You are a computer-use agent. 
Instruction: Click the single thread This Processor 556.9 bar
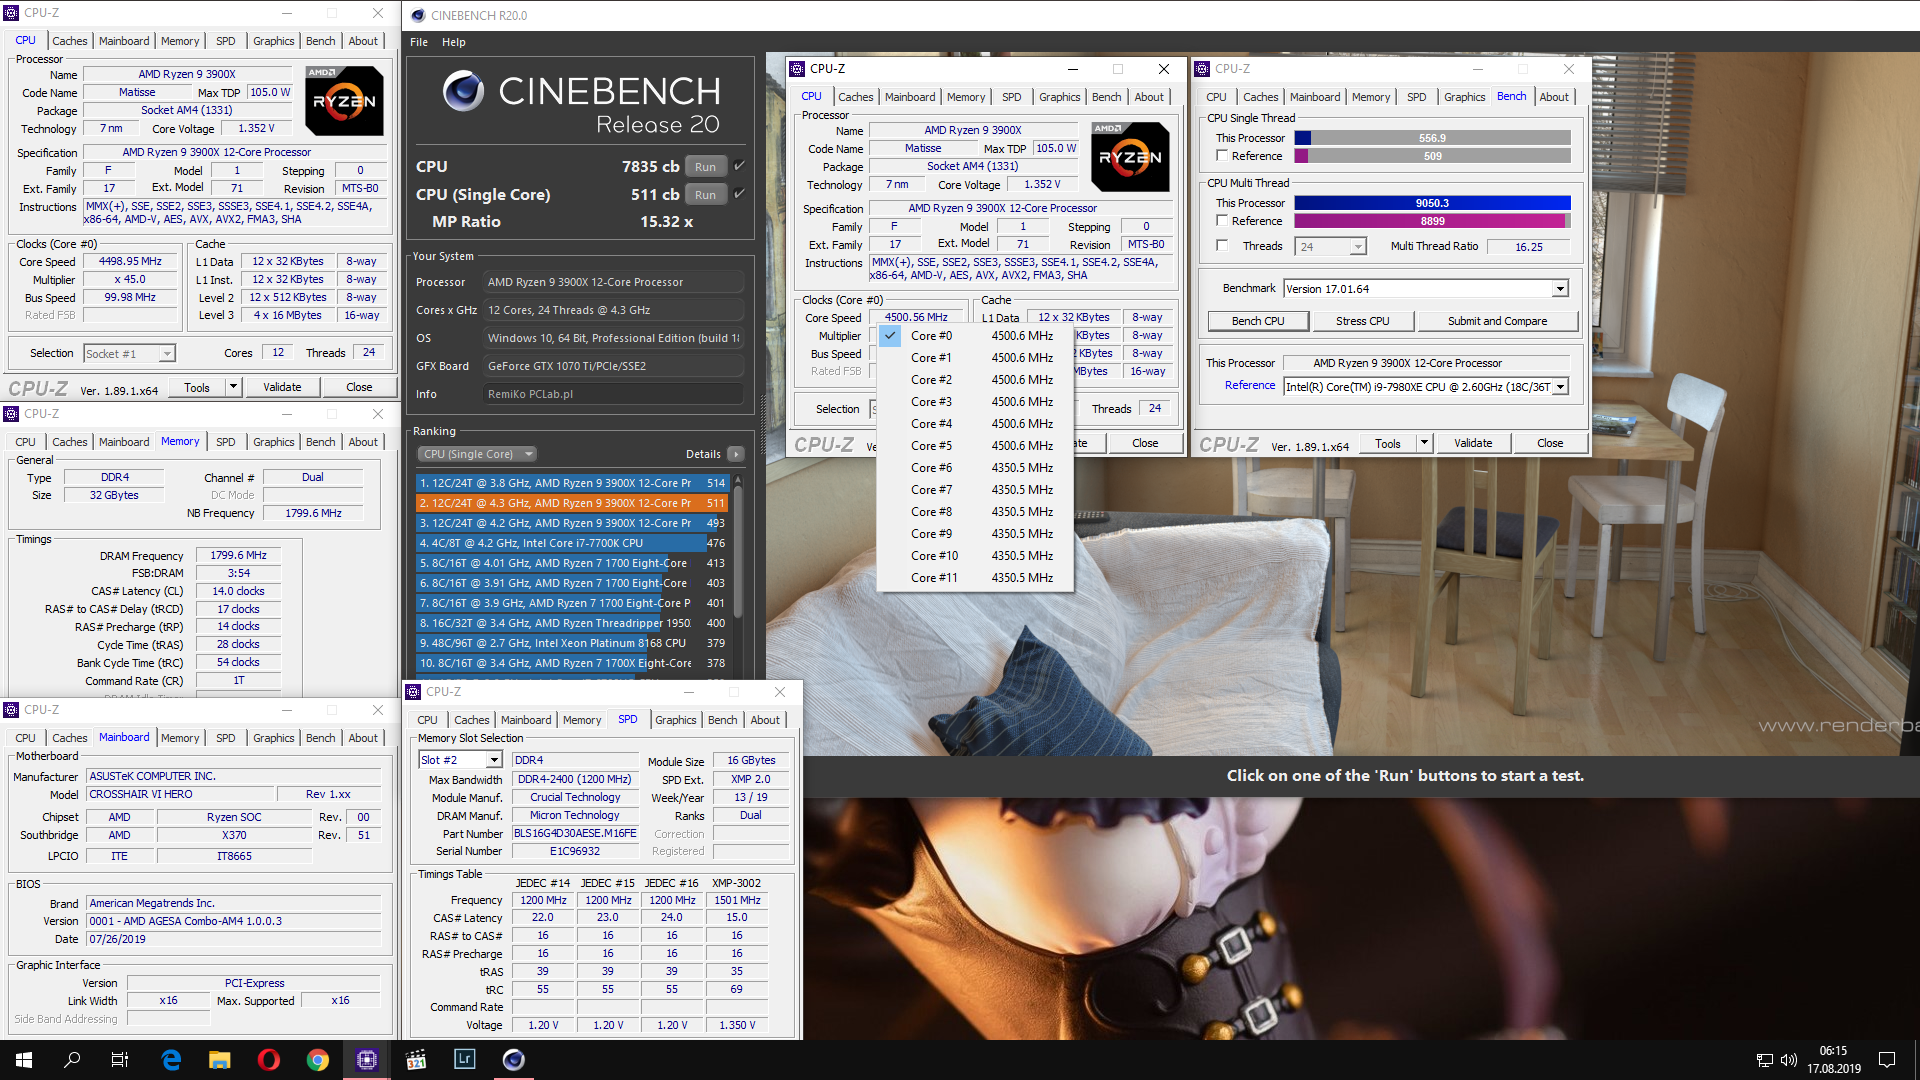1432,138
